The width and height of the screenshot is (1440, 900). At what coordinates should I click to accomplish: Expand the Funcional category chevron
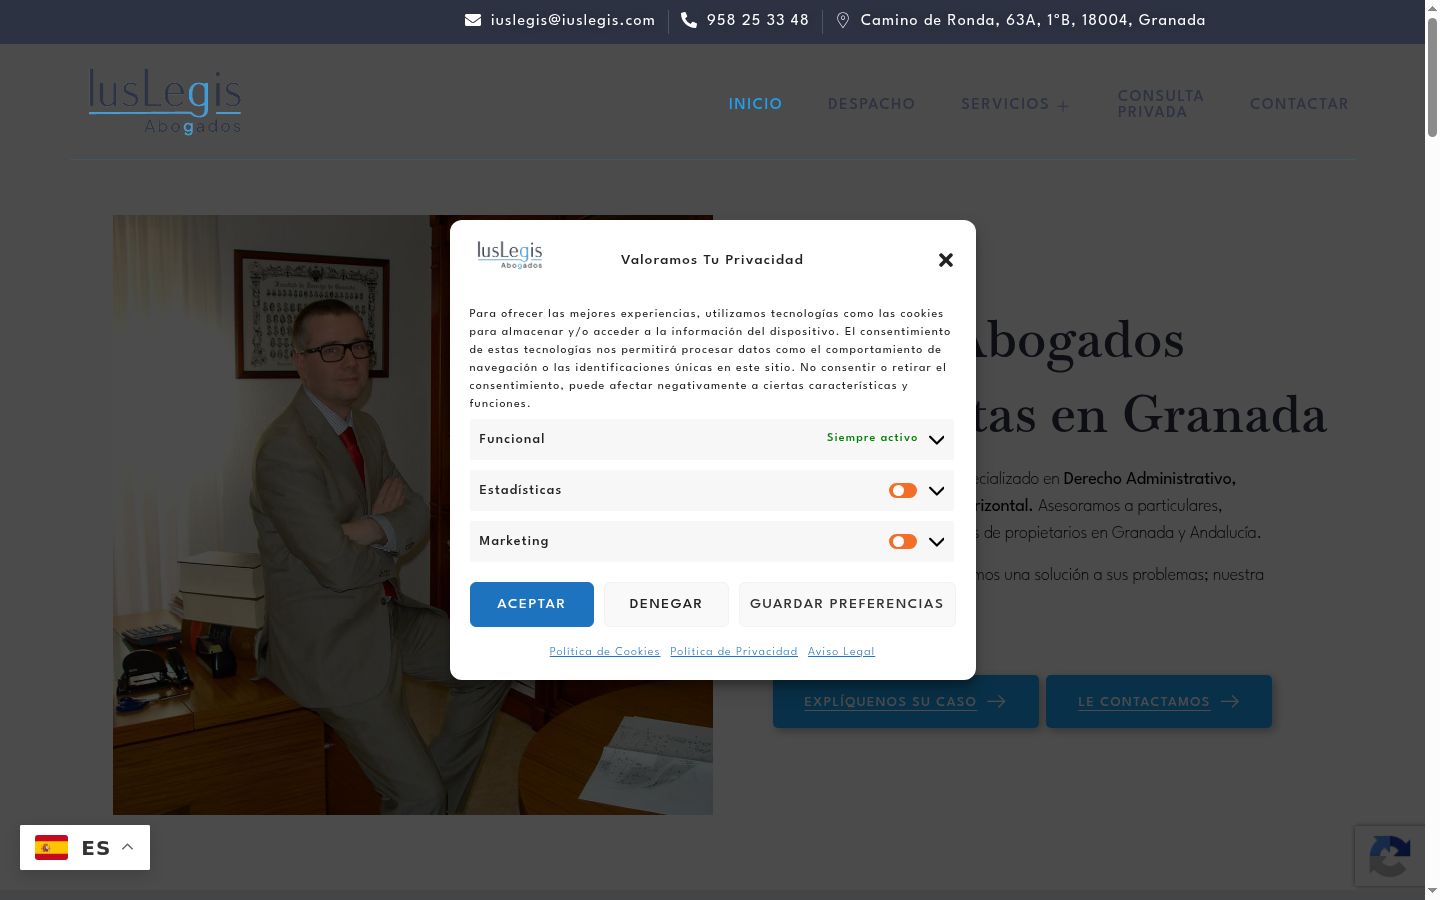pos(936,439)
